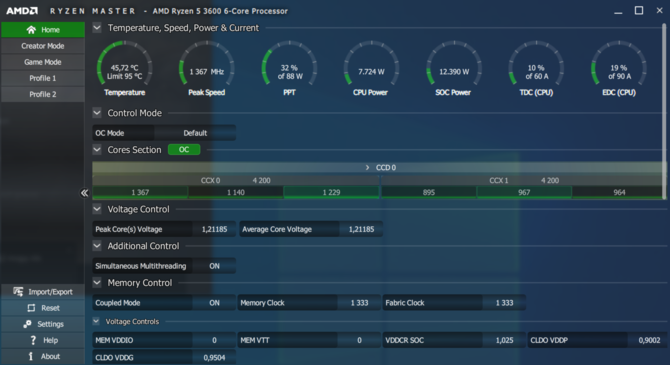Click the Settings gear icon
Viewport: 670px width, 365px height.
pos(27,324)
